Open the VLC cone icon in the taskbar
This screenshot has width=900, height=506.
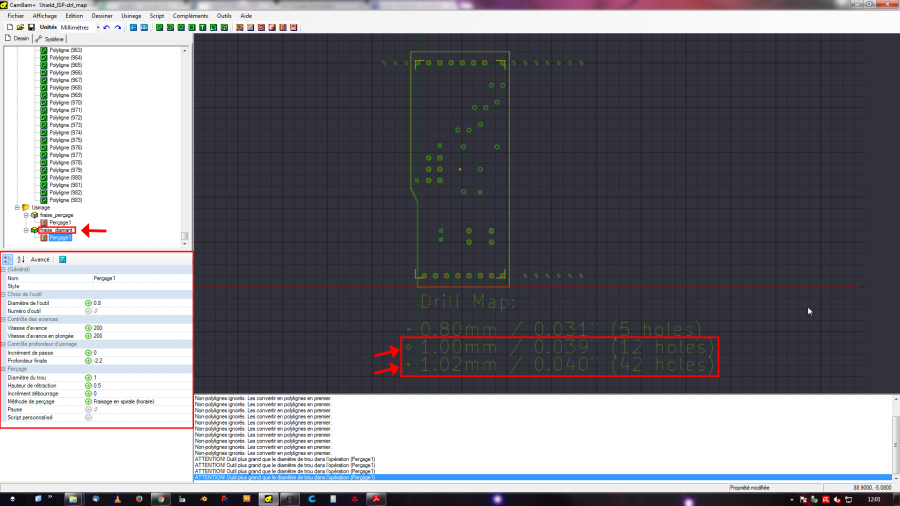click(x=117, y=499)
